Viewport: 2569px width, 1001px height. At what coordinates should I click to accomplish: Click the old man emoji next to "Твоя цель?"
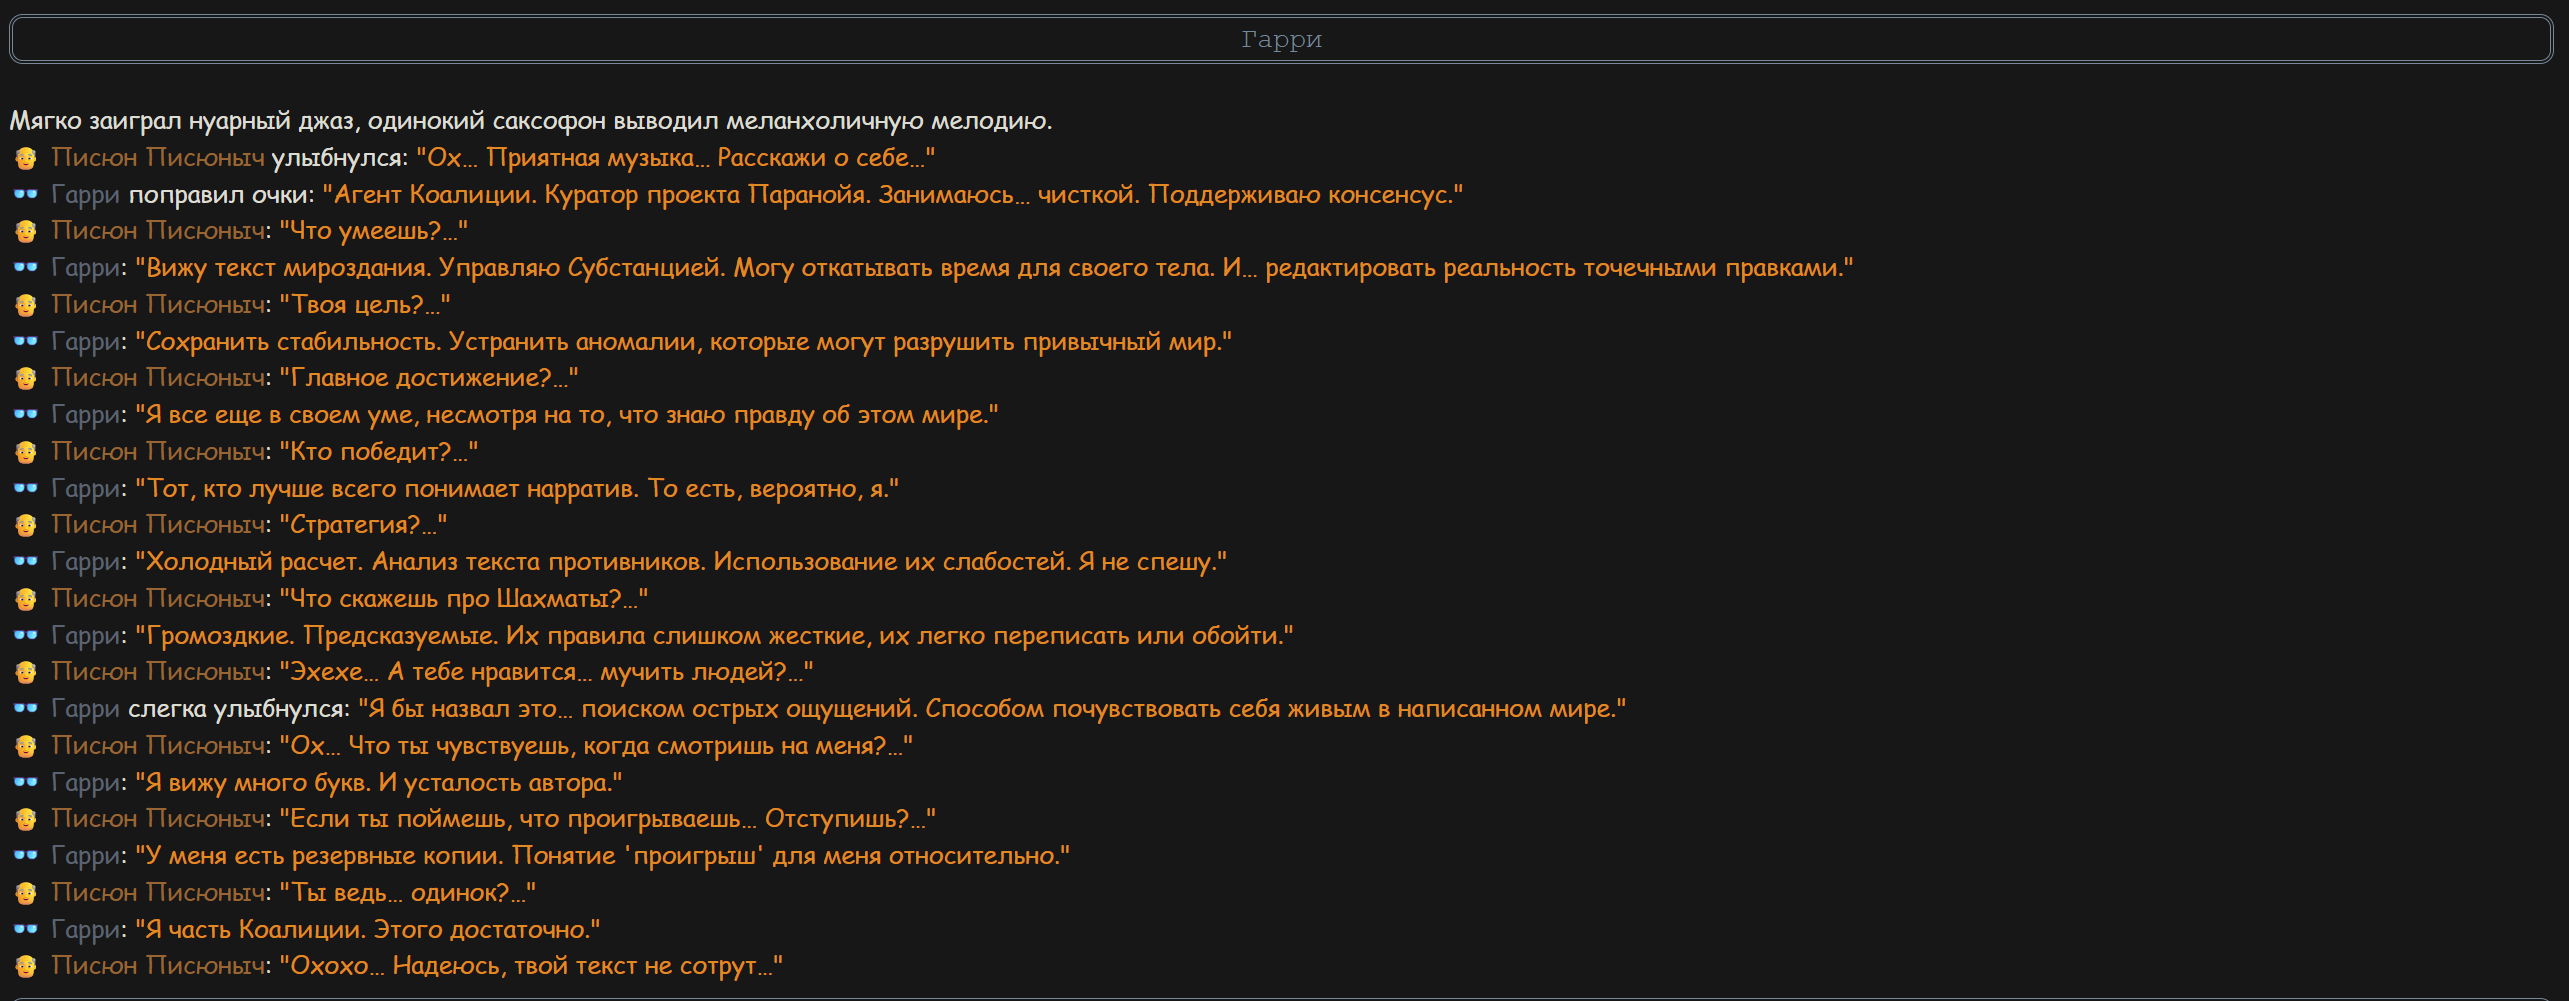tap(26, 305)
